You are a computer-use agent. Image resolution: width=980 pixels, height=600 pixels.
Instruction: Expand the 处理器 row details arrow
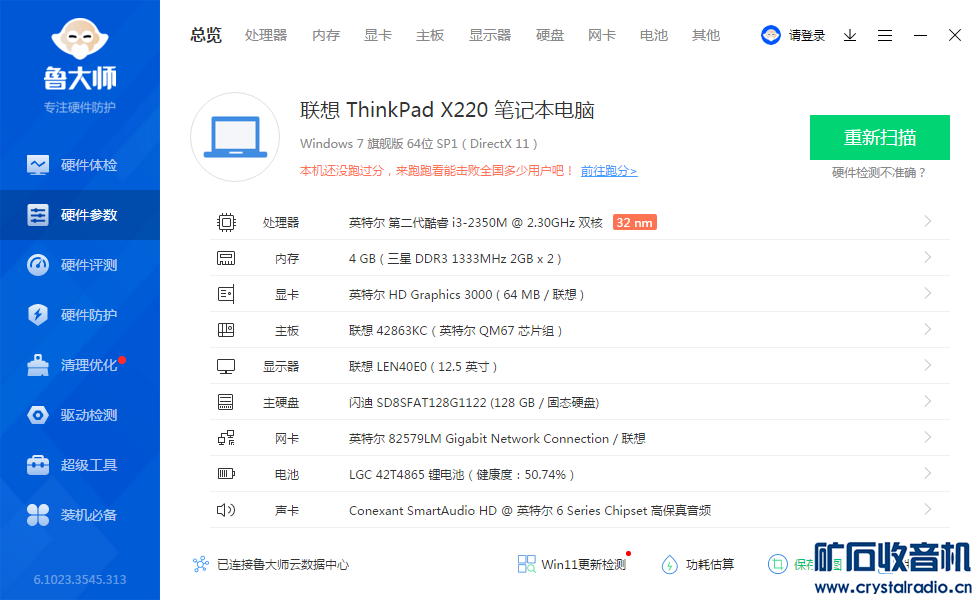coord(928,222)
